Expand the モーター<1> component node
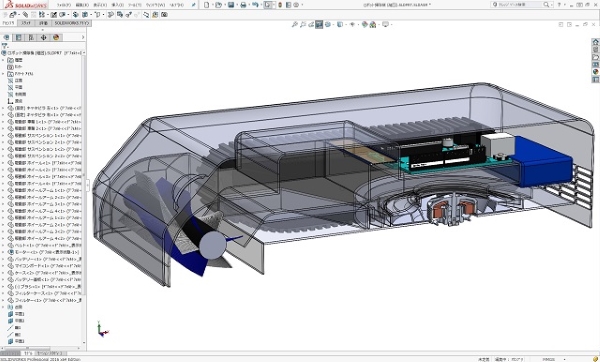Screen dimensions: 600x362 coord(3,252)
